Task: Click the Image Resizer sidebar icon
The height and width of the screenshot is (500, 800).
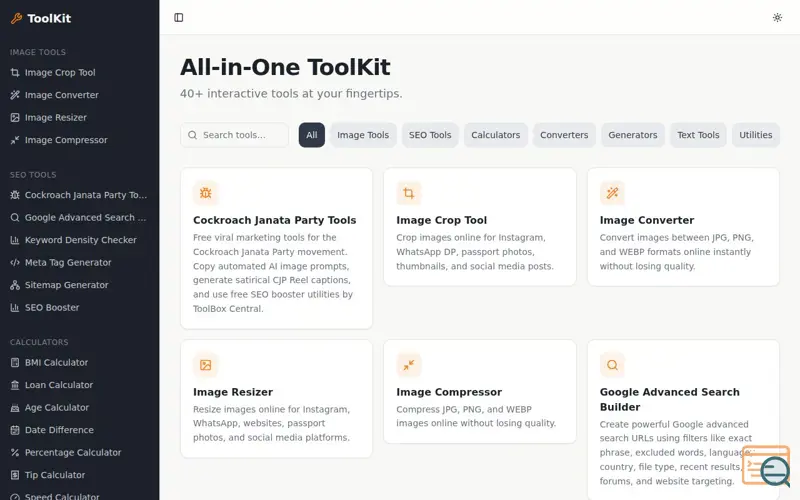Action: coord(15,117)
